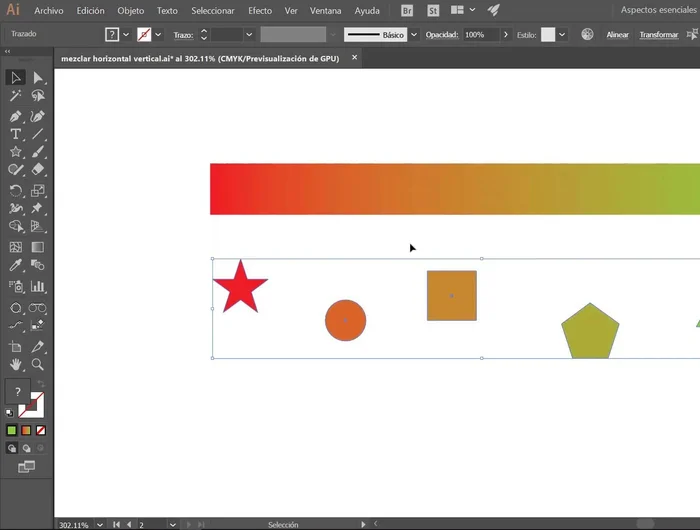Screen dimensions: 700x530
Task: Pick the Type tool
Action: 16,134
